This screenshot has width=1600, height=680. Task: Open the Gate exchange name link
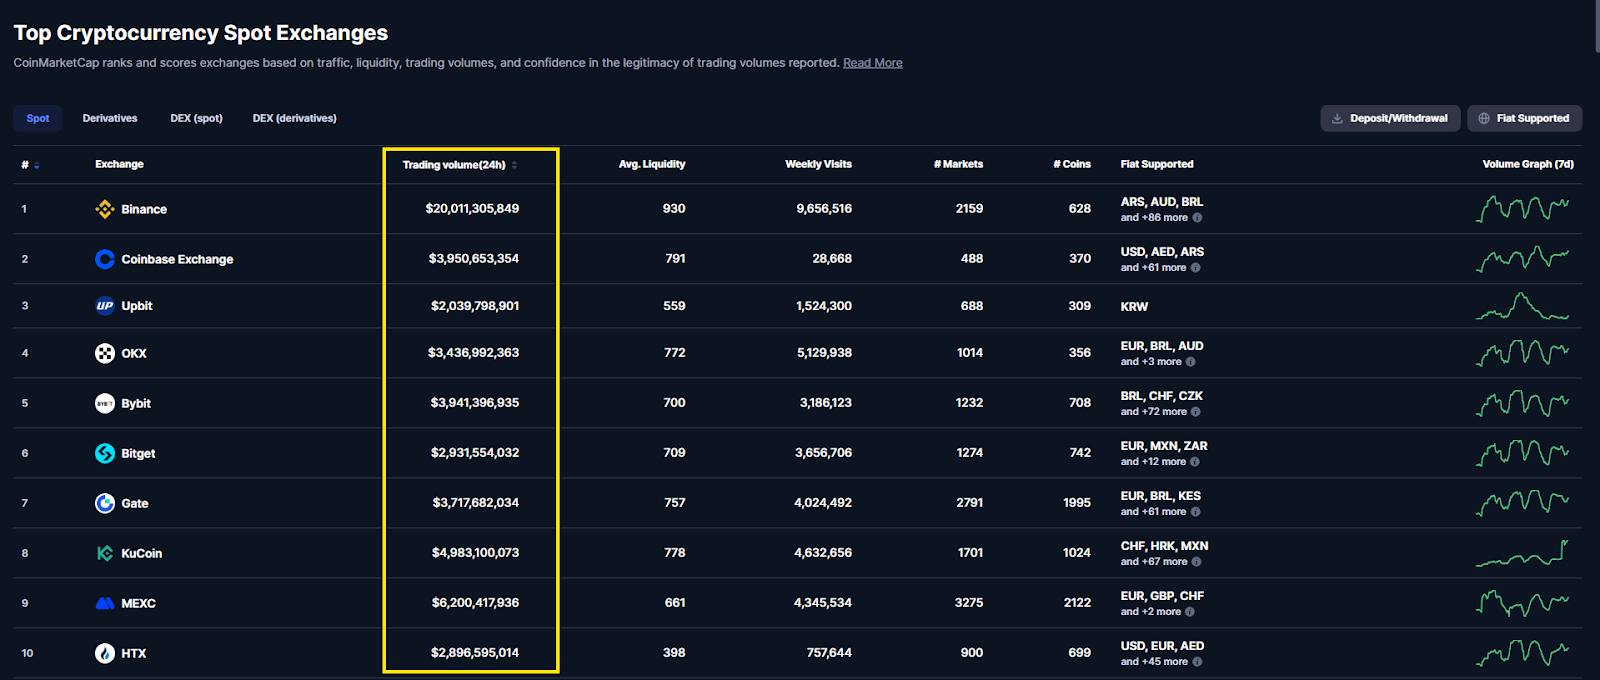click(135, 503)
